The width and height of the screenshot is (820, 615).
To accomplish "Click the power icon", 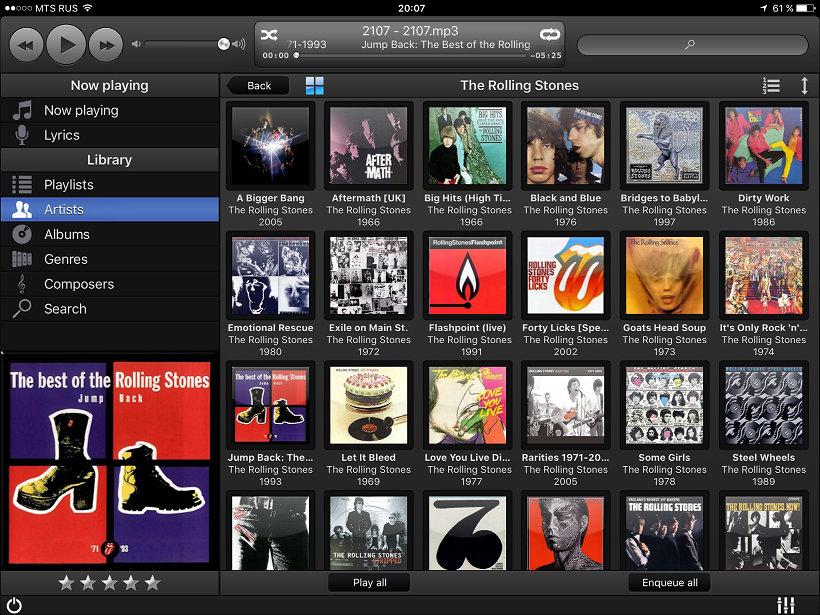I will pos(14,606).
